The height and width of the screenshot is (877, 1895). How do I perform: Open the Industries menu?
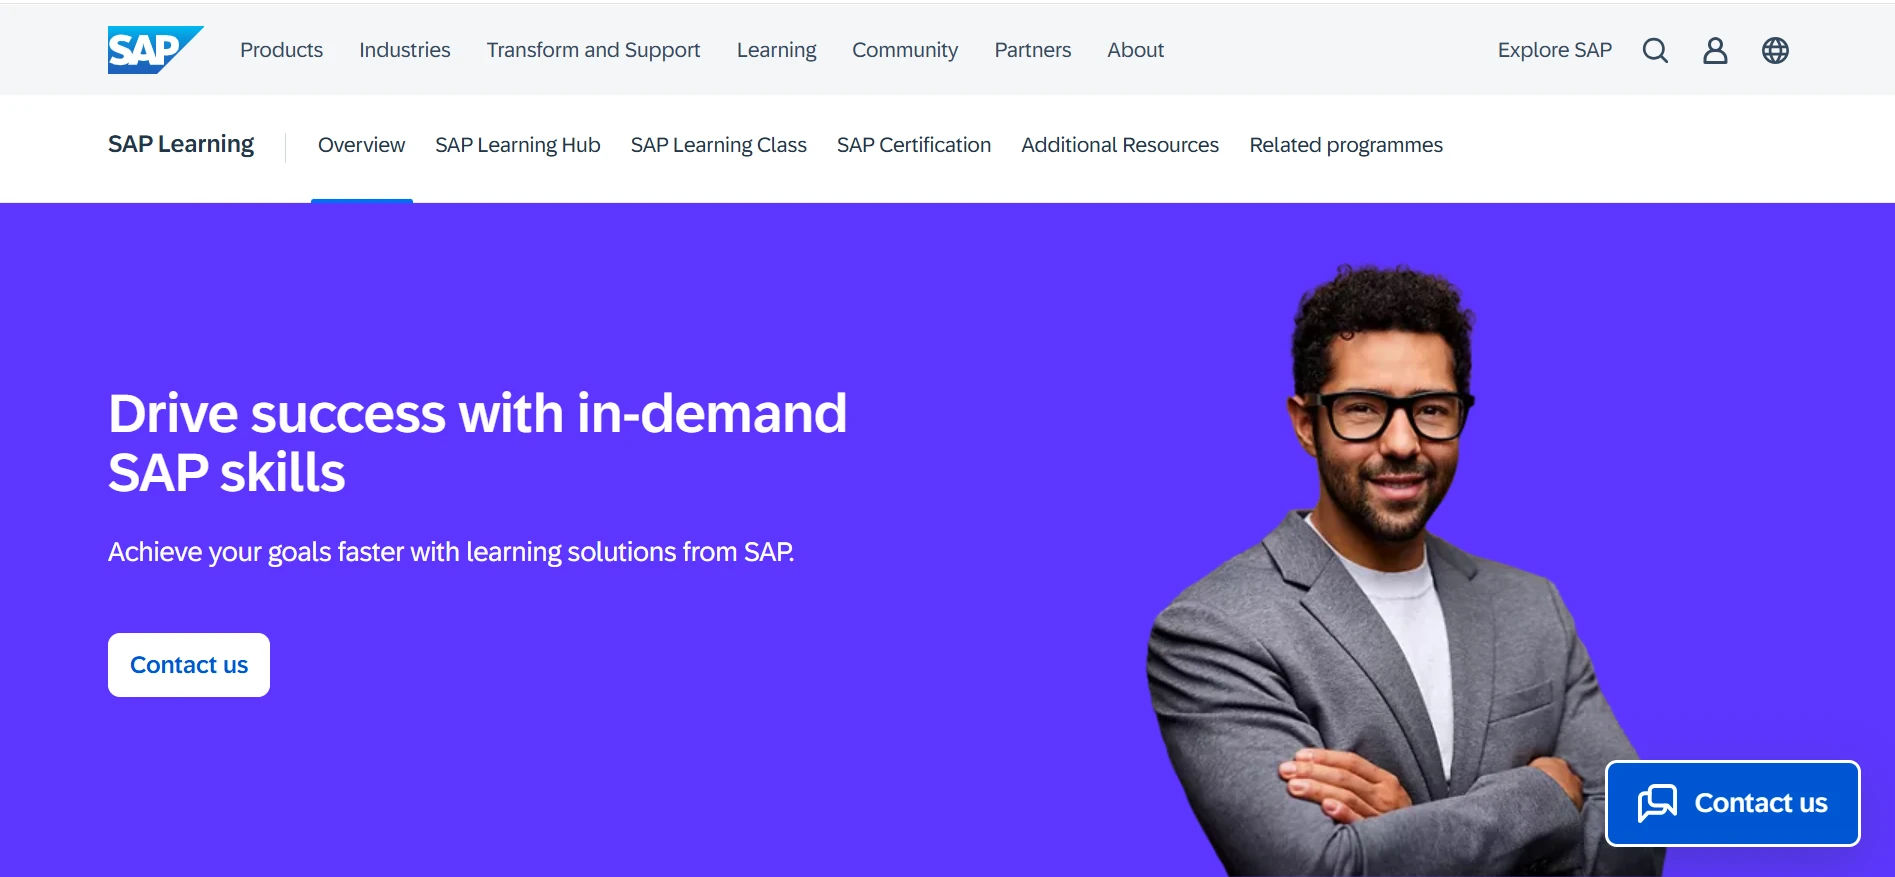pos(404,50)
